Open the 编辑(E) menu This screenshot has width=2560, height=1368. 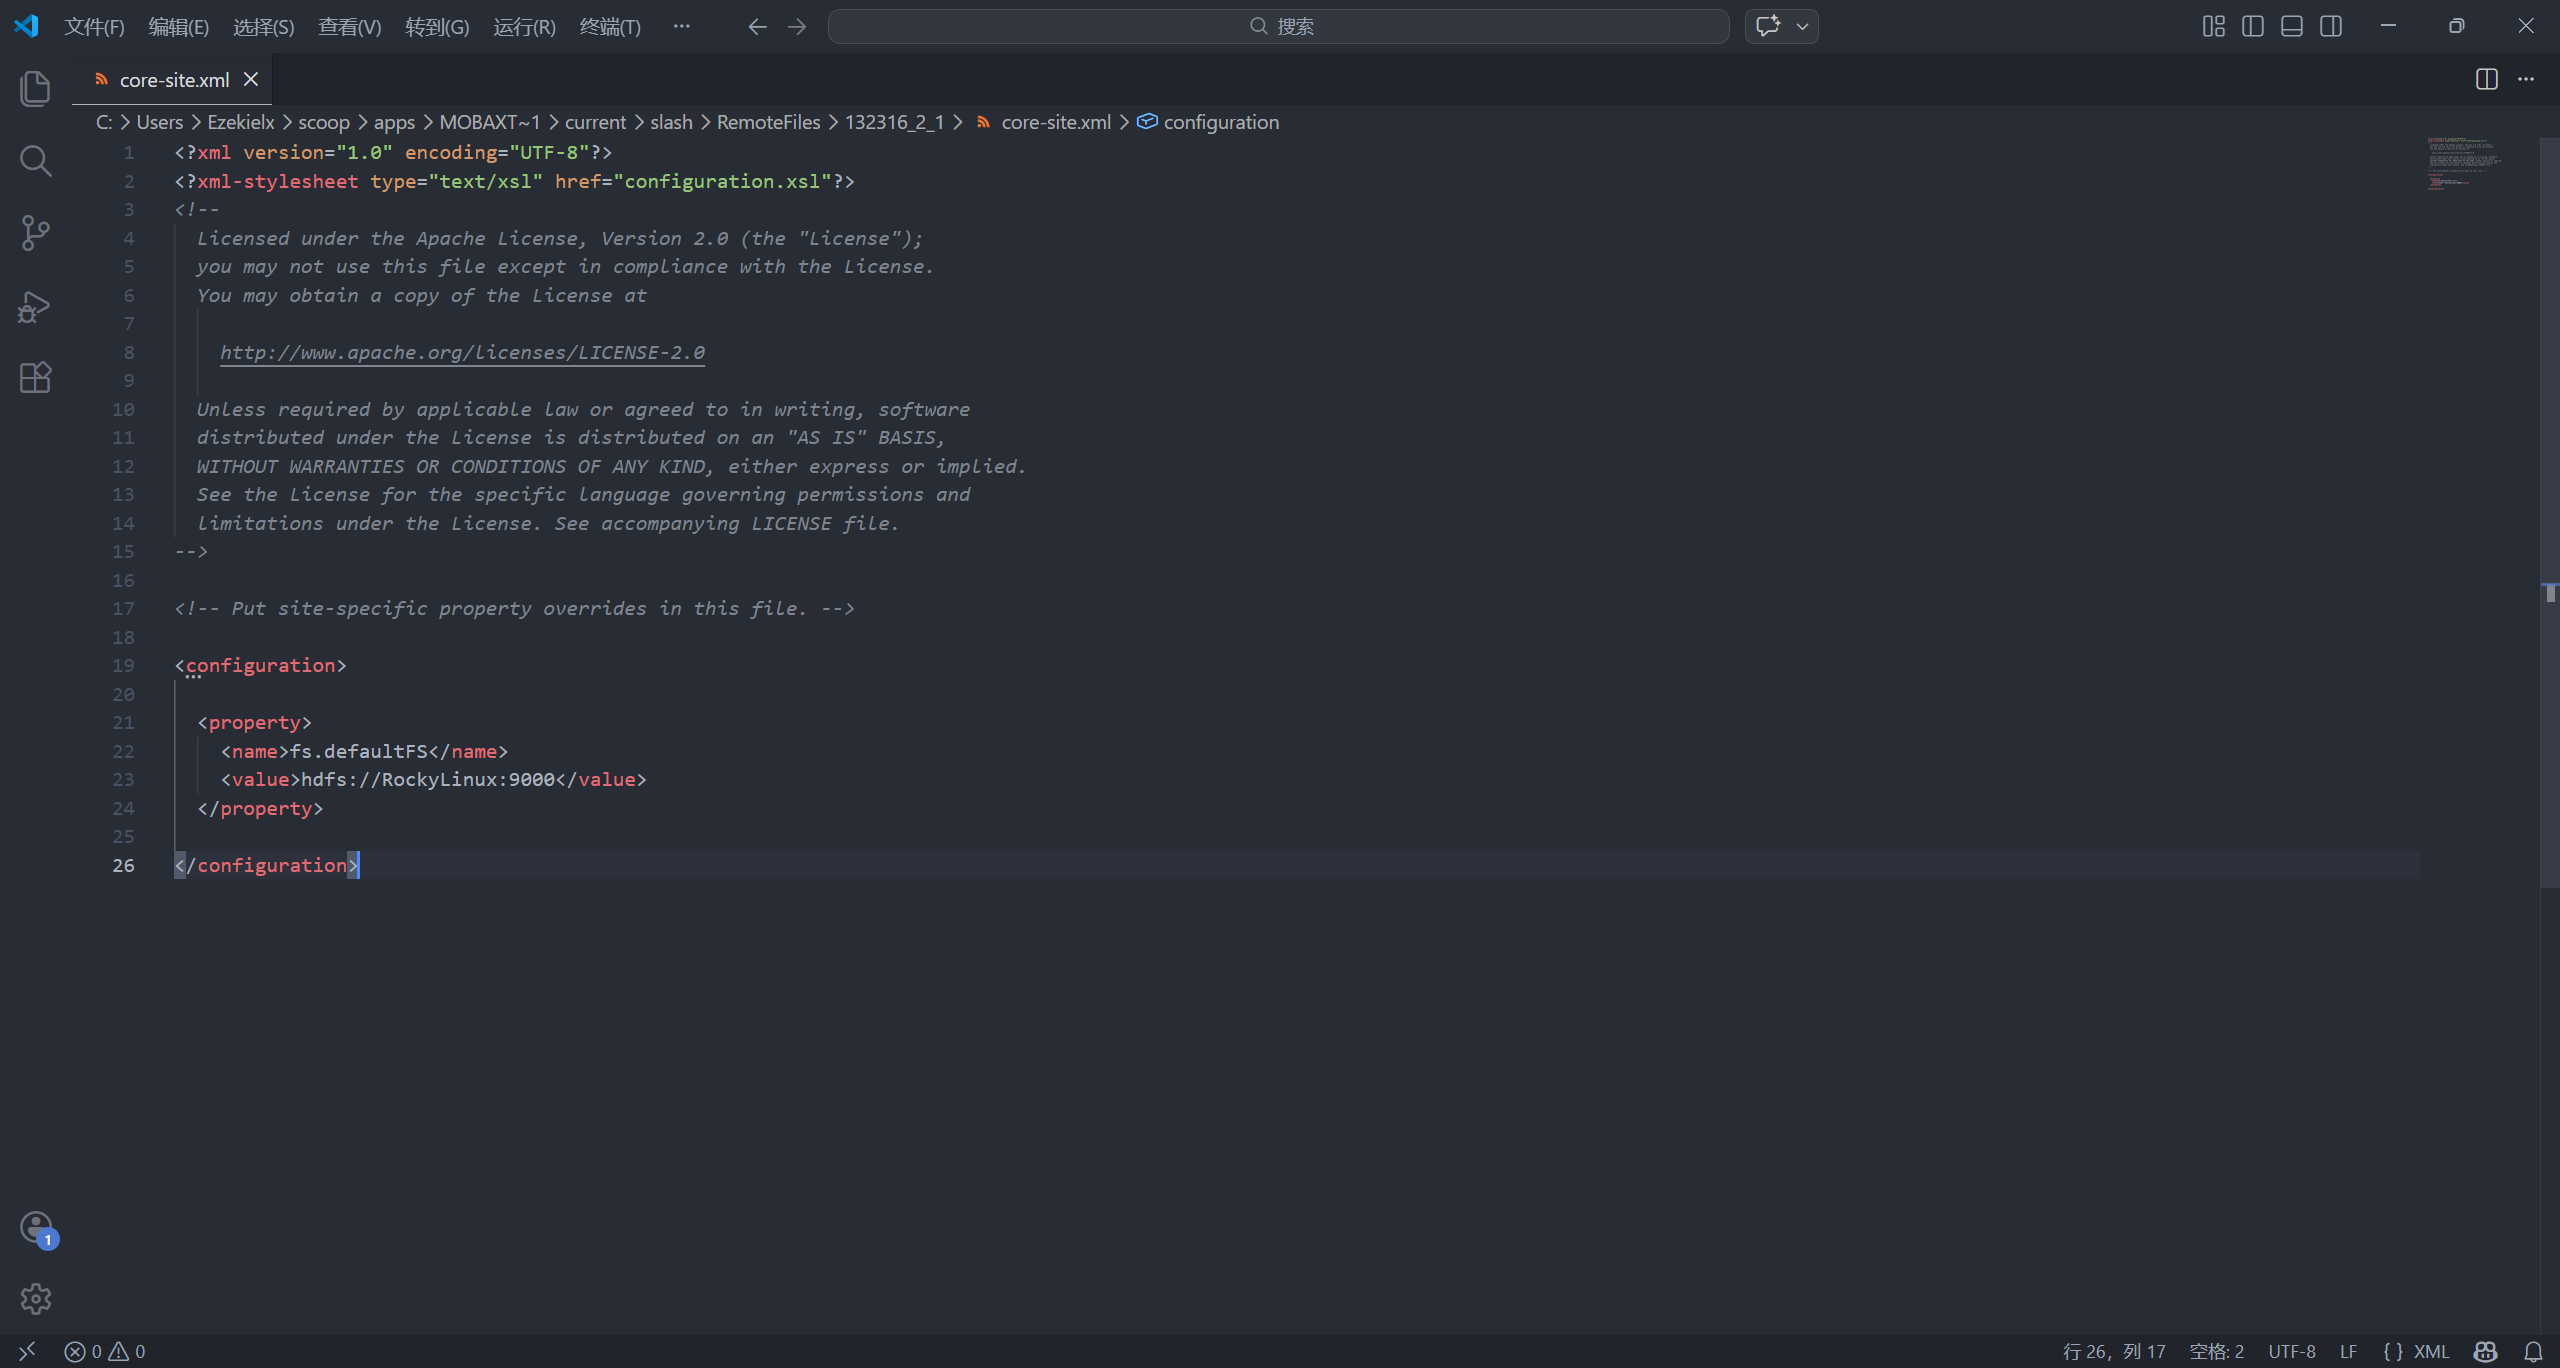point(179,27)
